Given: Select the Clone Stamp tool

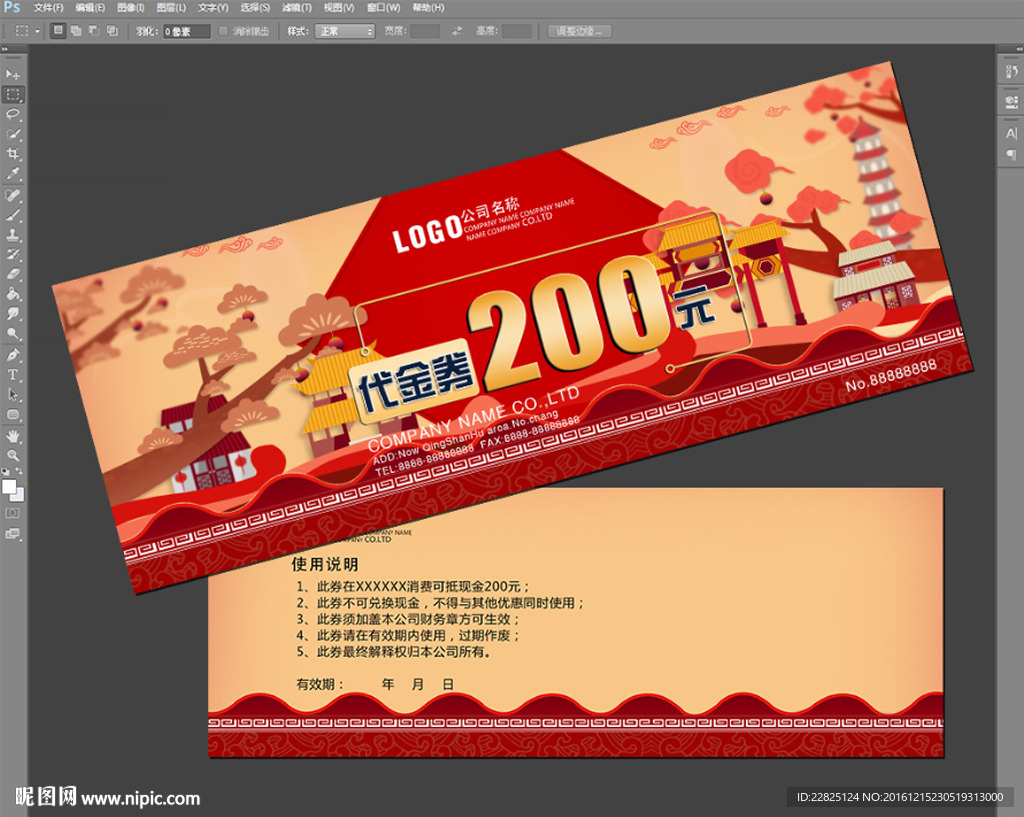Looking at the screenshot, I should 13,234.
